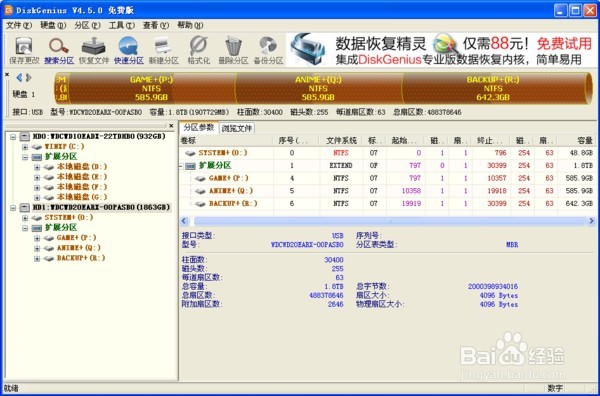
Task: Click the 序号 column header
Action: (296, 140)
